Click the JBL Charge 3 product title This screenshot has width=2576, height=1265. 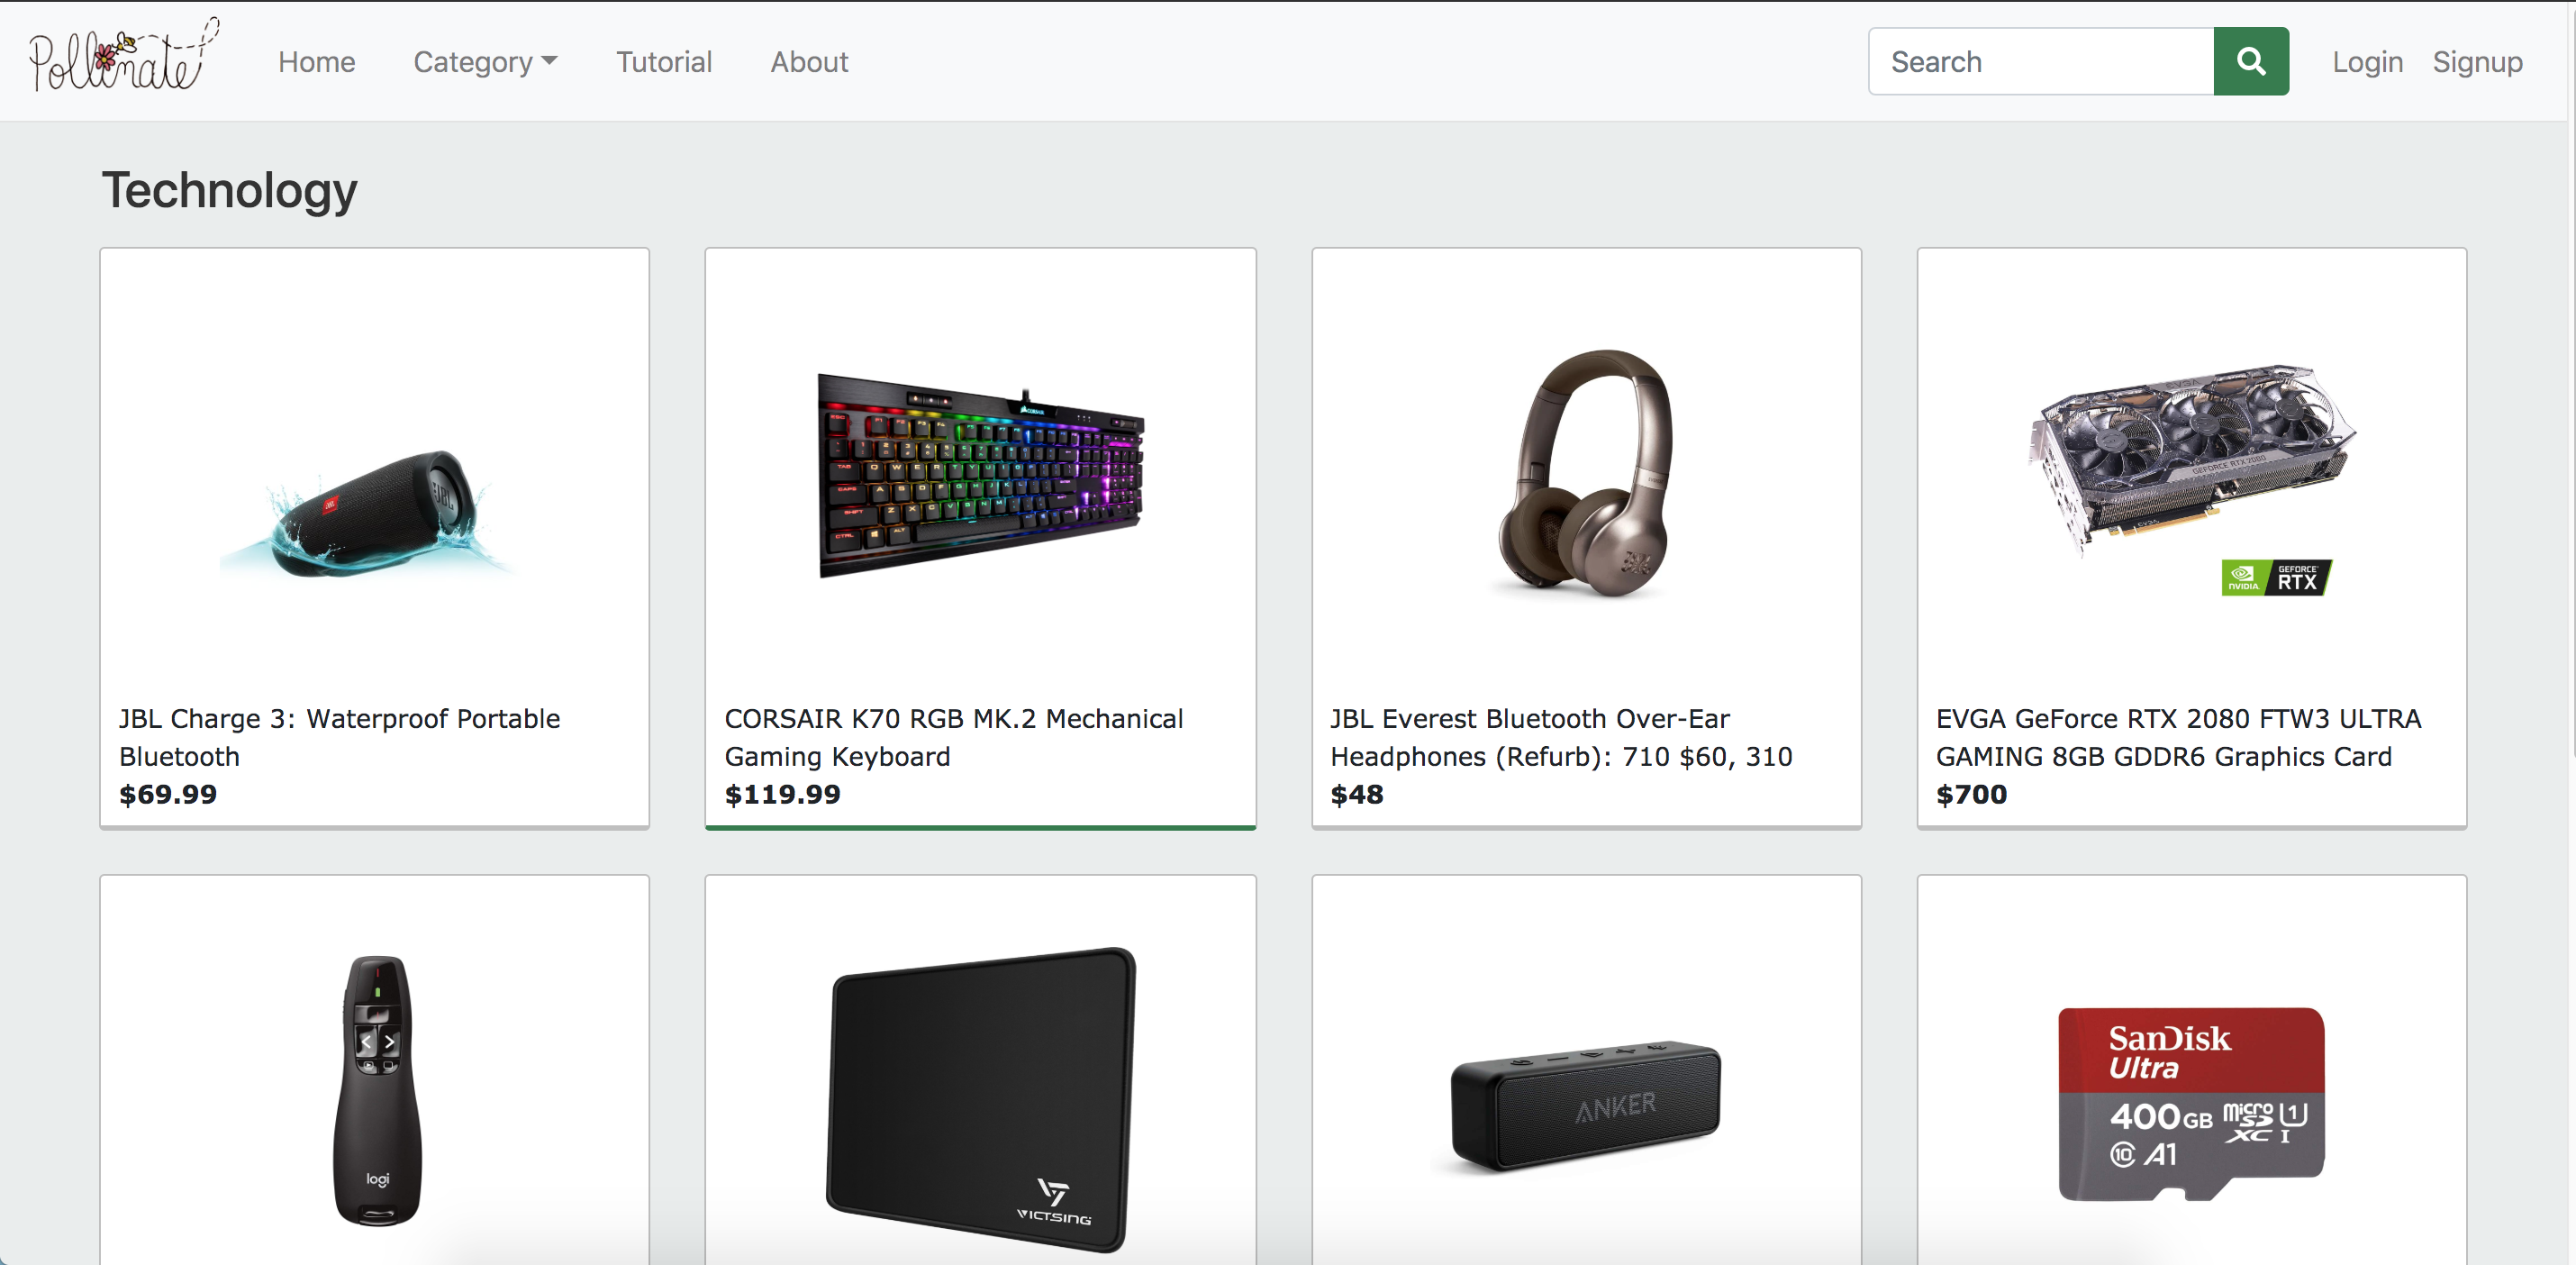(x=339, y=737)
